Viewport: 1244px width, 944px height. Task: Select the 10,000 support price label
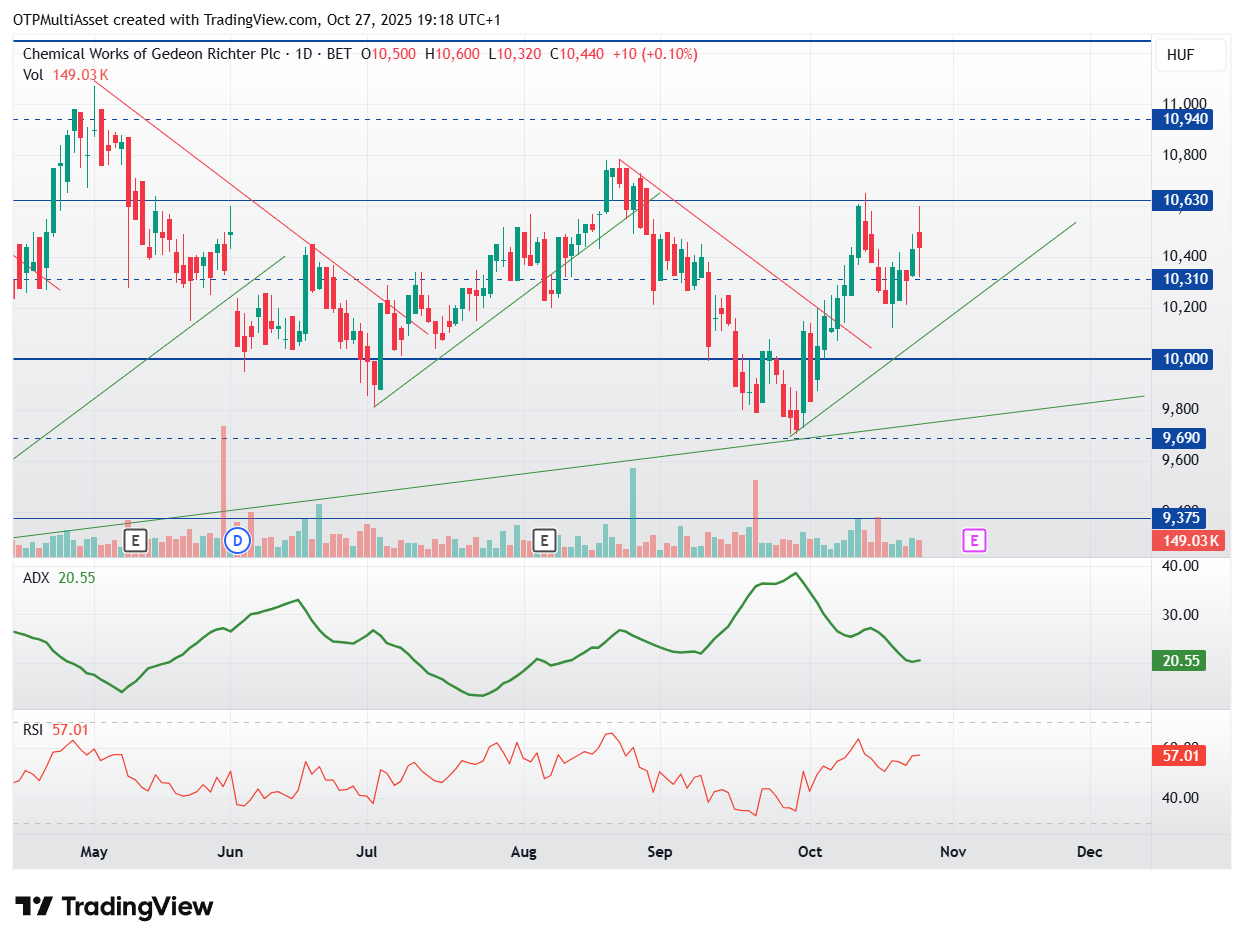point(1186,359)
